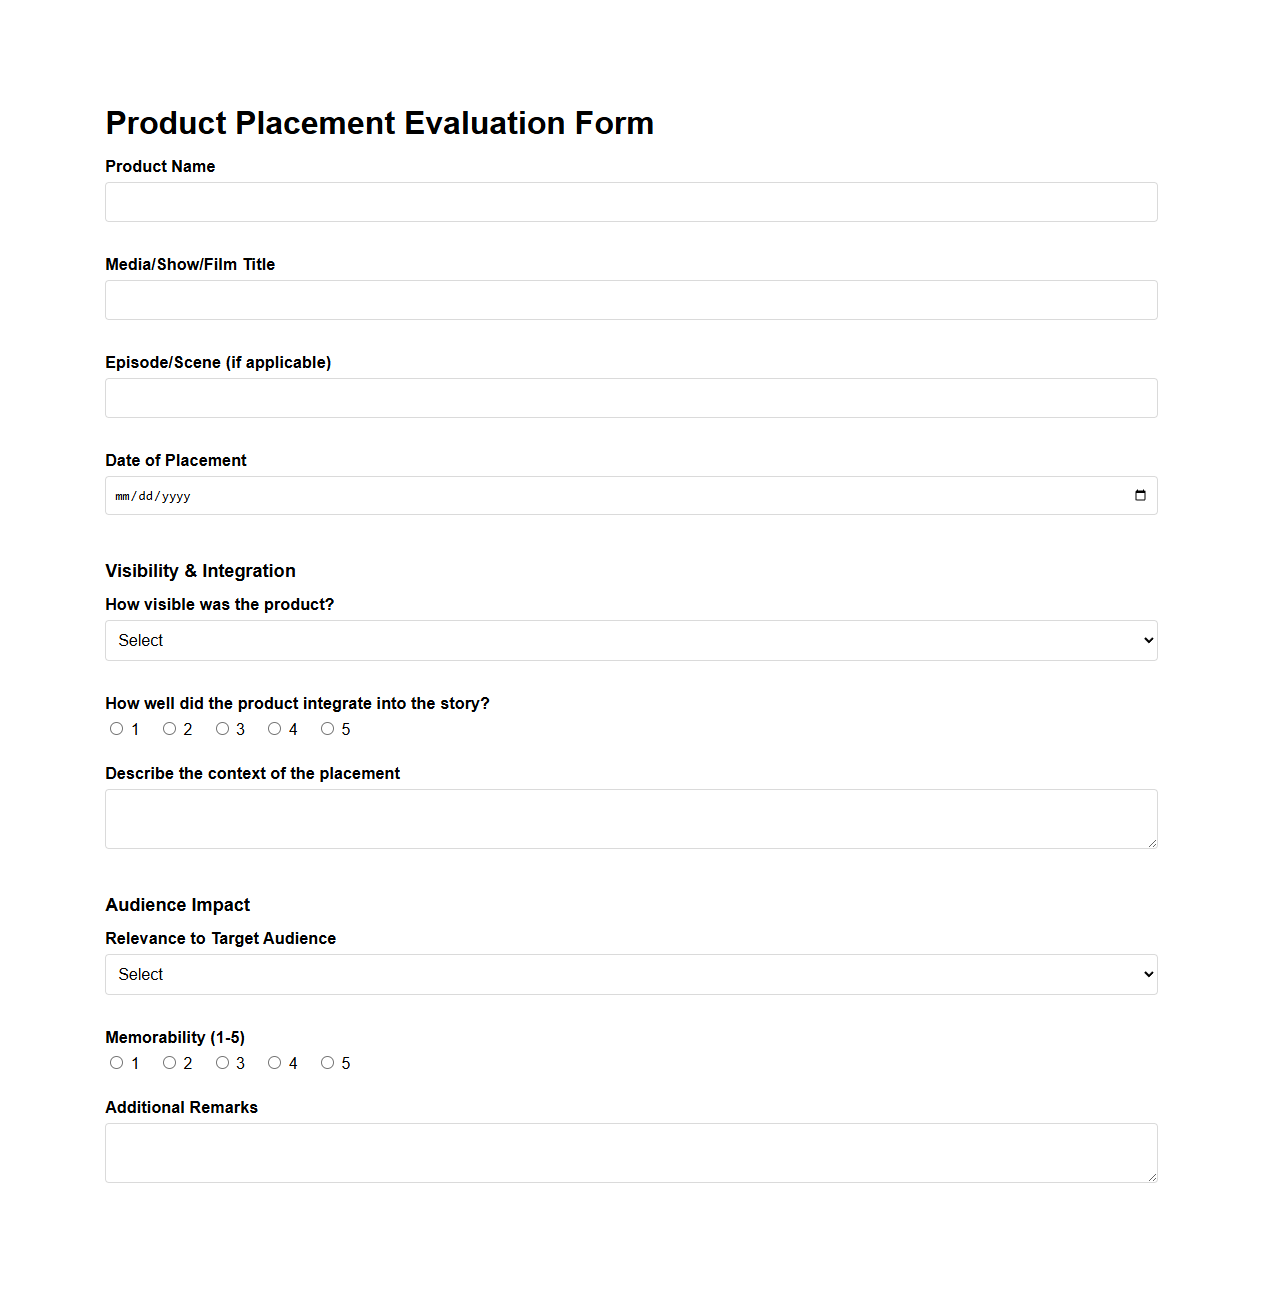Click the placement context text area
The image size is (1263, 1301).
(630, 818)
